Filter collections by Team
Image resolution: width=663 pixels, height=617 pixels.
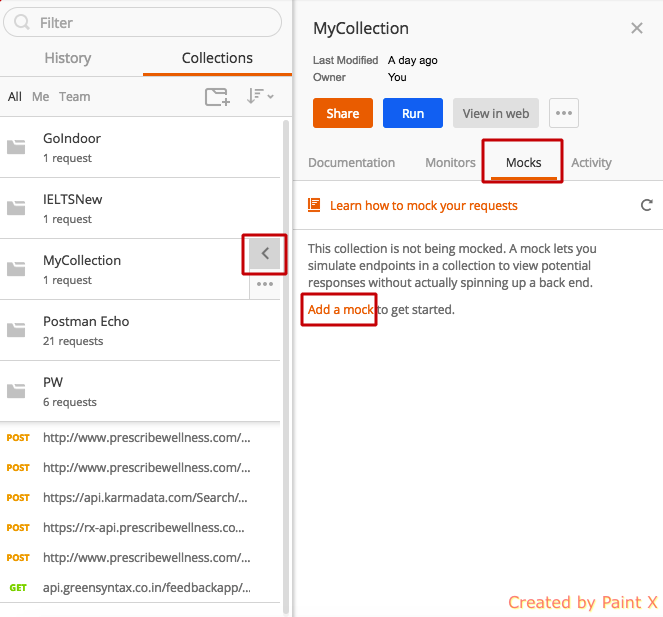point(75,97)
